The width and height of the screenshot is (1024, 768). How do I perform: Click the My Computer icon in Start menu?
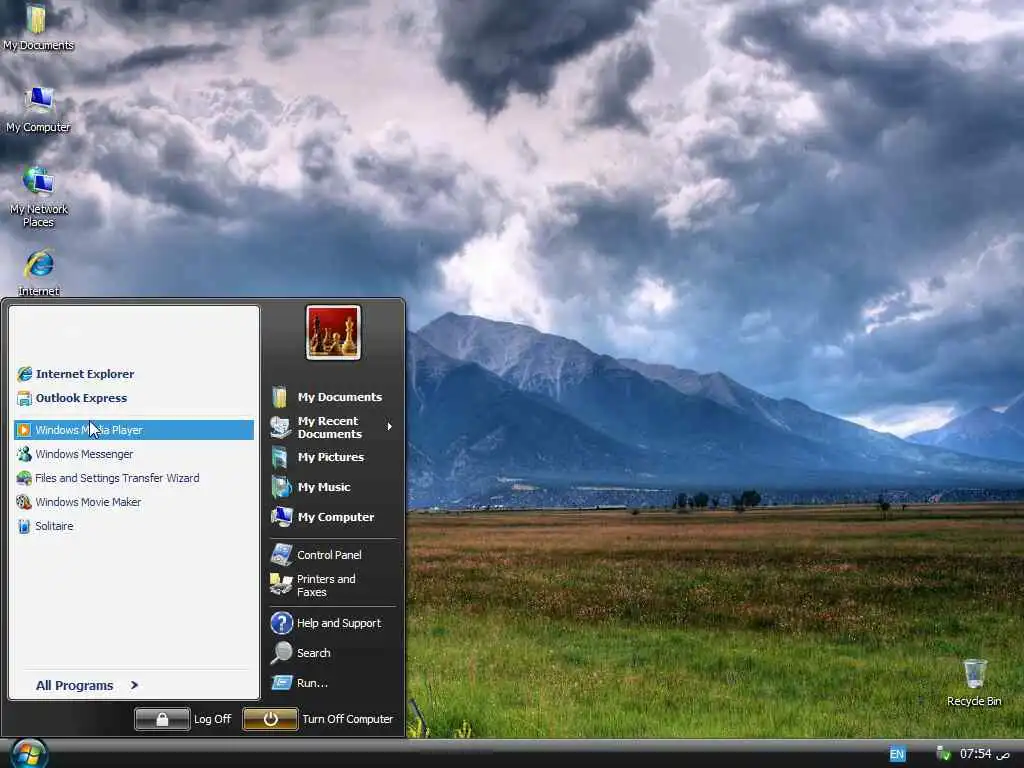click(x=281, y=517)
